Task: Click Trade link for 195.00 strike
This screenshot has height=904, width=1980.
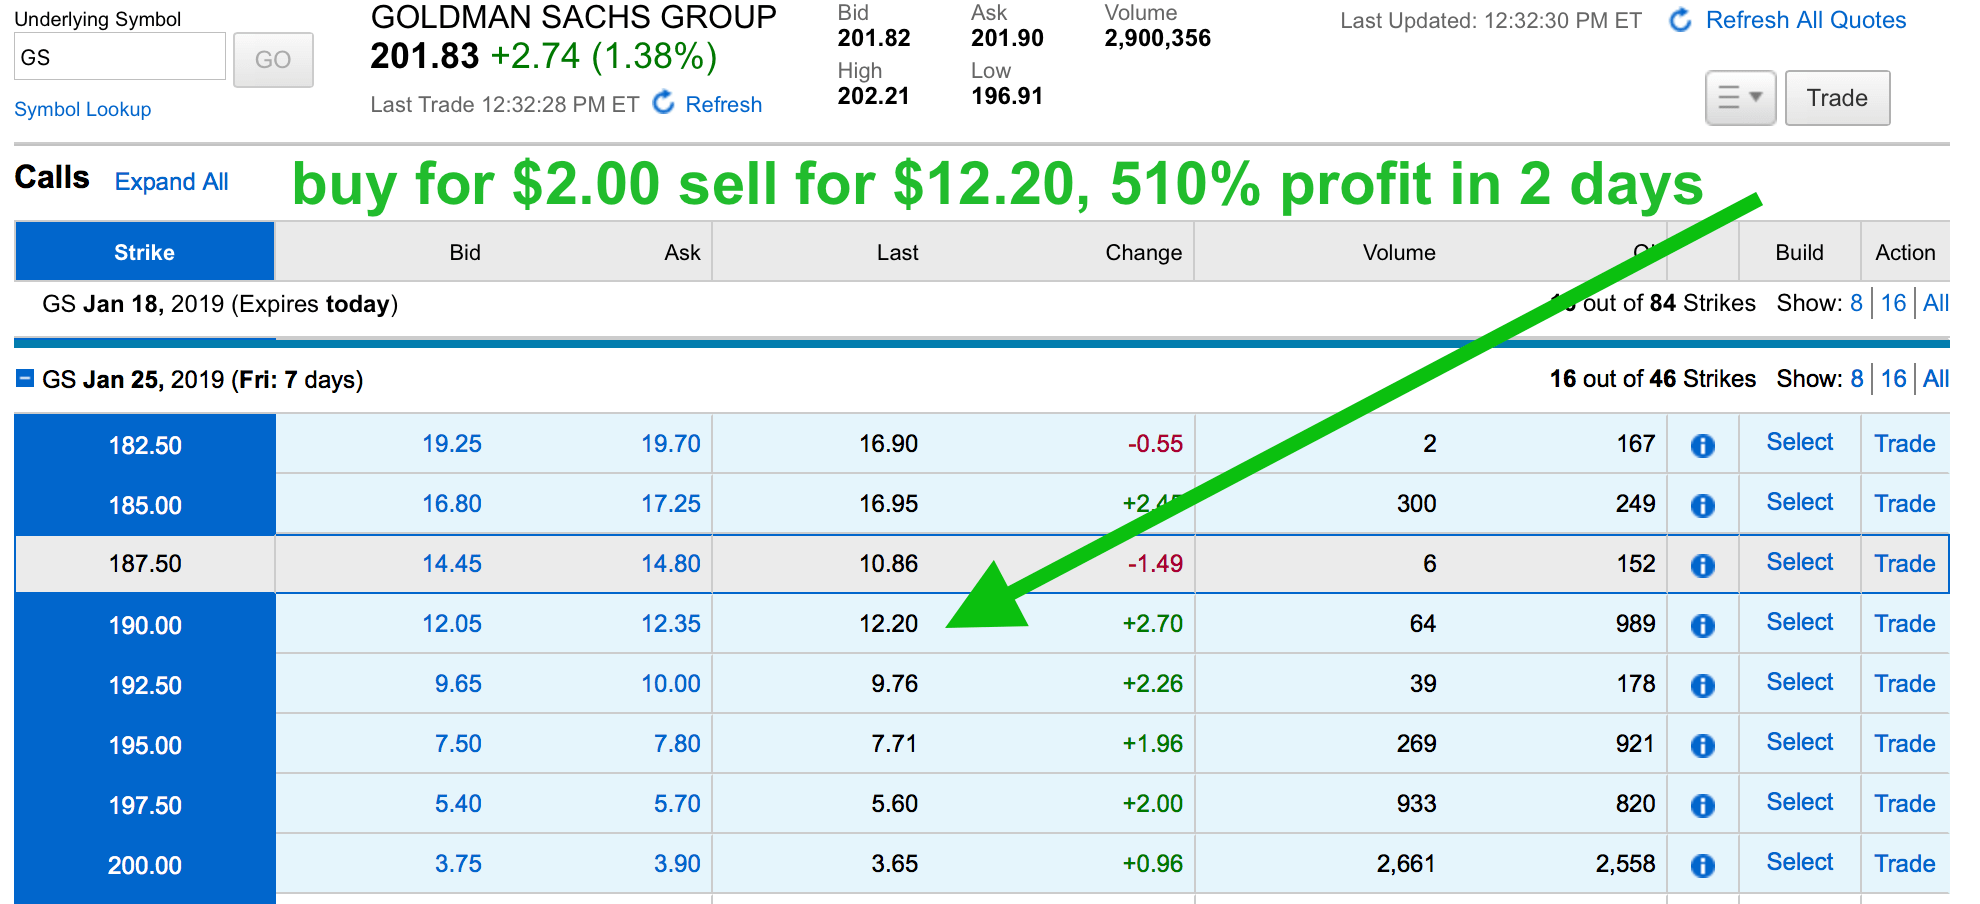Action: [1905, 744]
